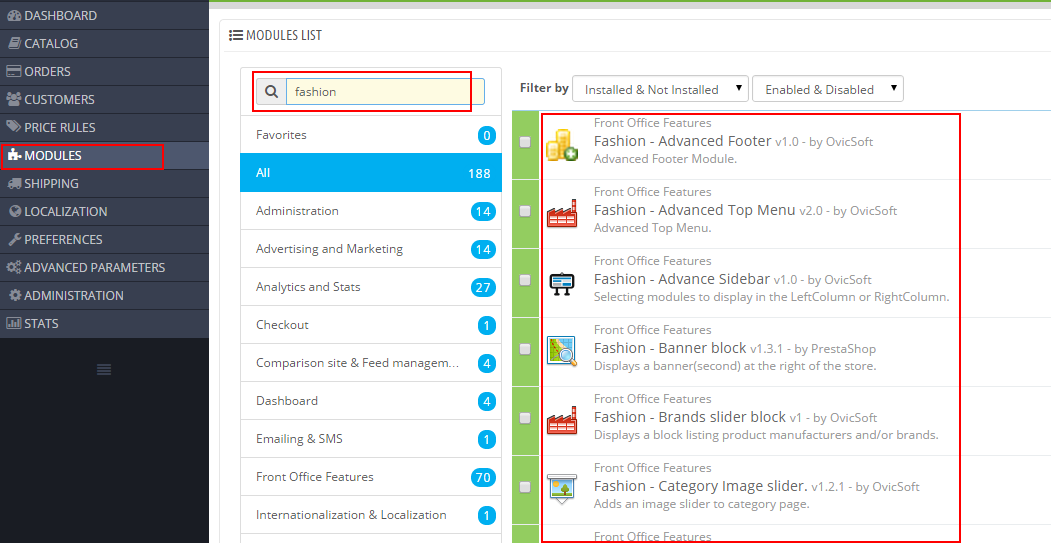
Task: Open the Enabled & Disabled filter dropdown
Action: [x=828, y=89]
